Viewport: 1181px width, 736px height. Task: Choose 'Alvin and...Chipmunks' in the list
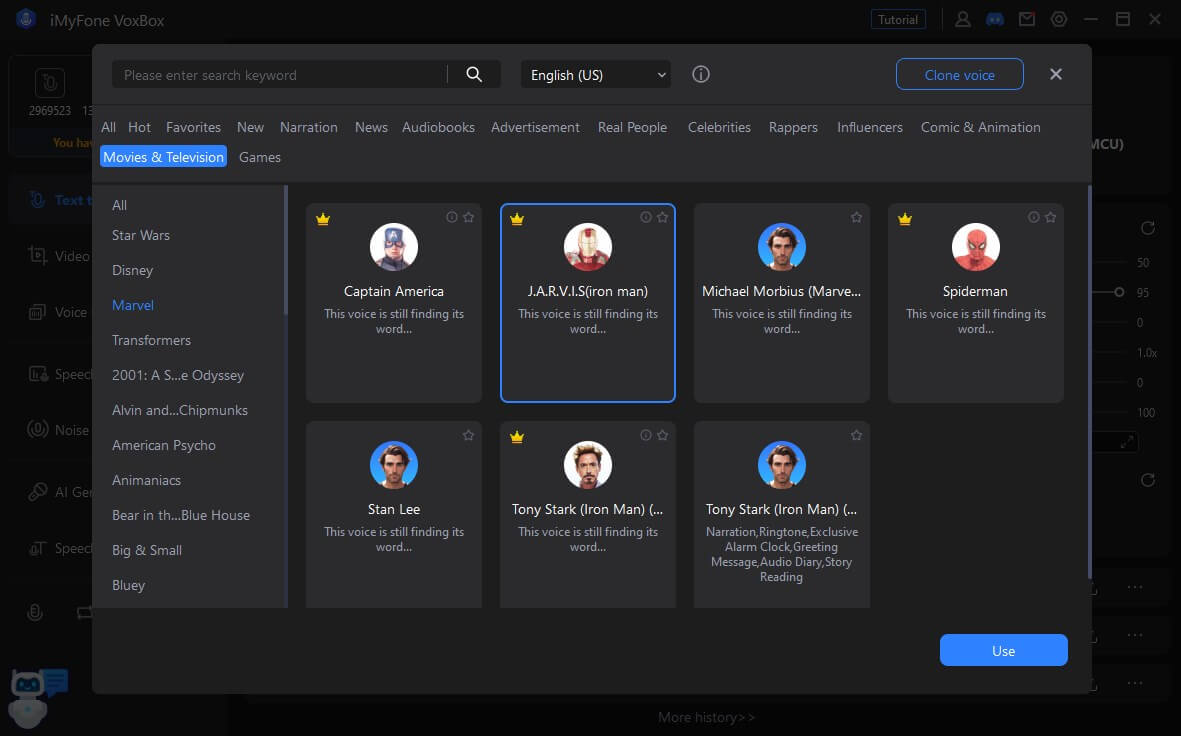point(180,410)
